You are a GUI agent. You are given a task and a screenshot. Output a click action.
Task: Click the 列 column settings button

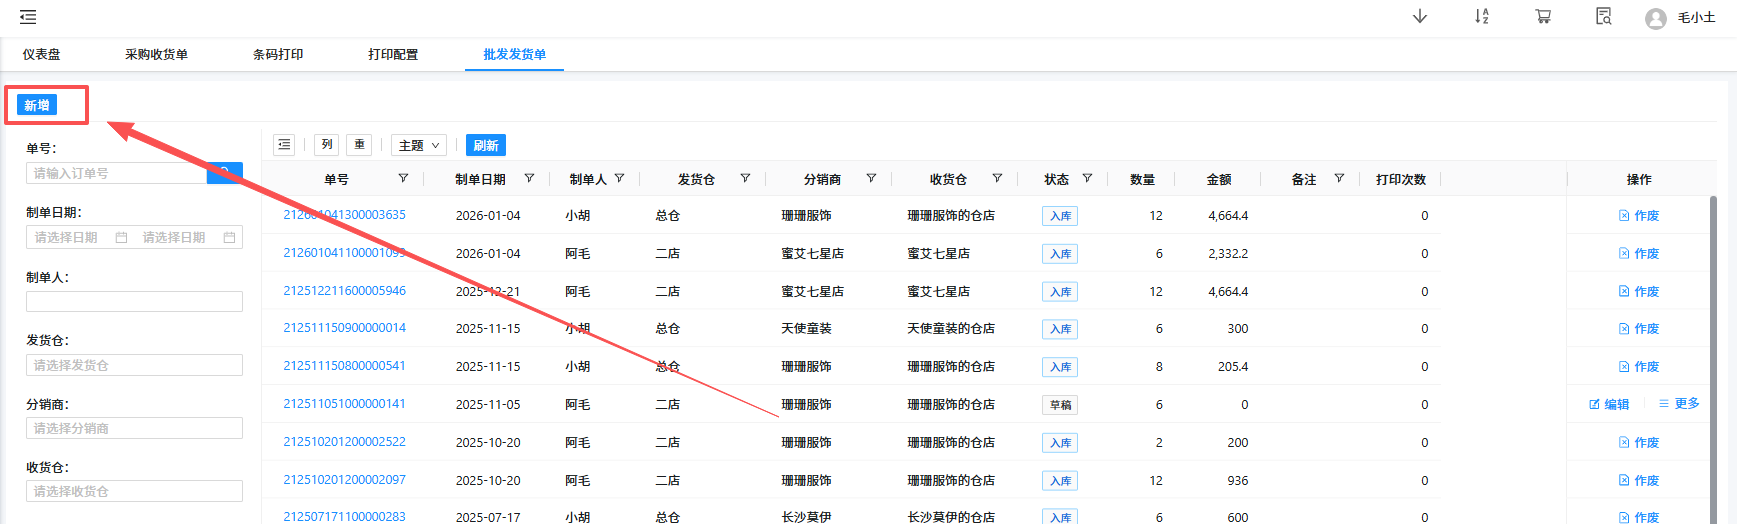click(x=327, y=145)
